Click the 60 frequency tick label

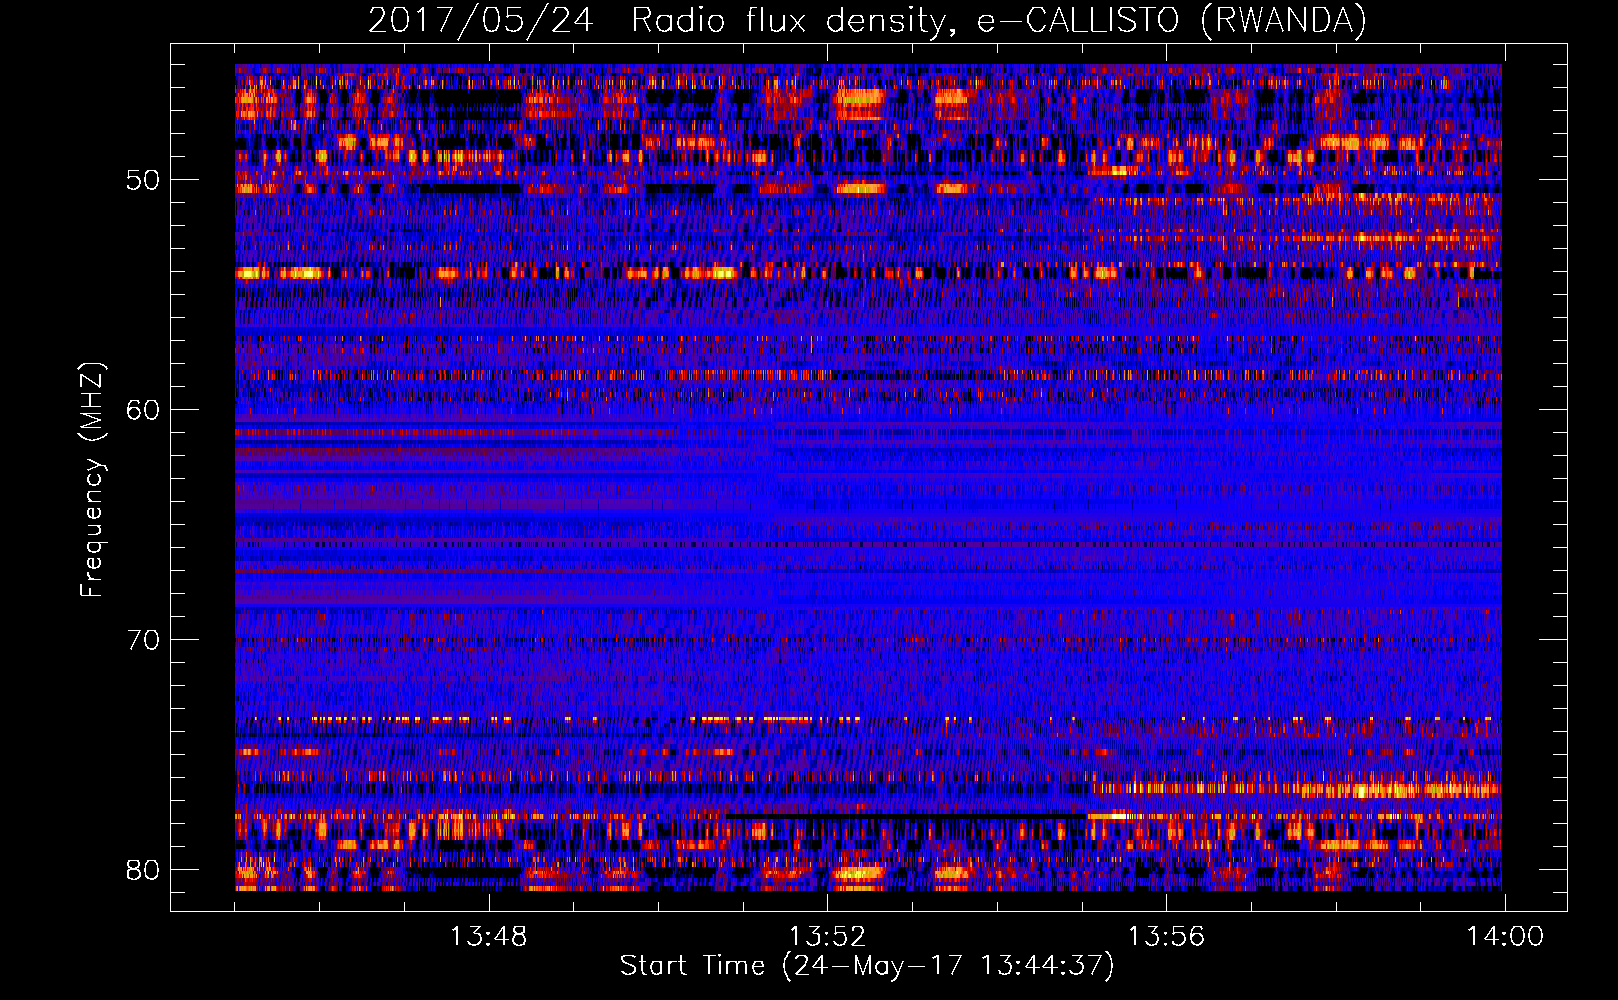pyautogui.click(x=143, y=410)
